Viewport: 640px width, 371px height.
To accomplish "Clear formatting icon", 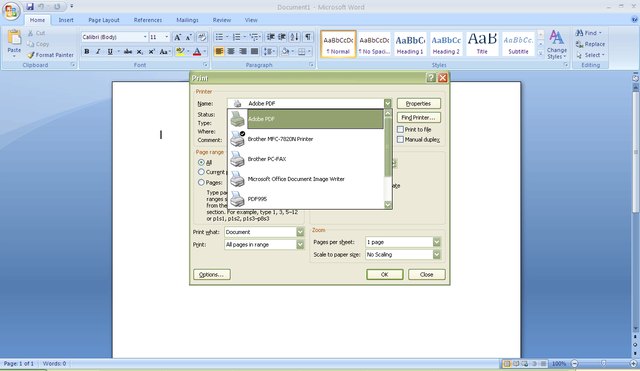I will pos(202,37).
